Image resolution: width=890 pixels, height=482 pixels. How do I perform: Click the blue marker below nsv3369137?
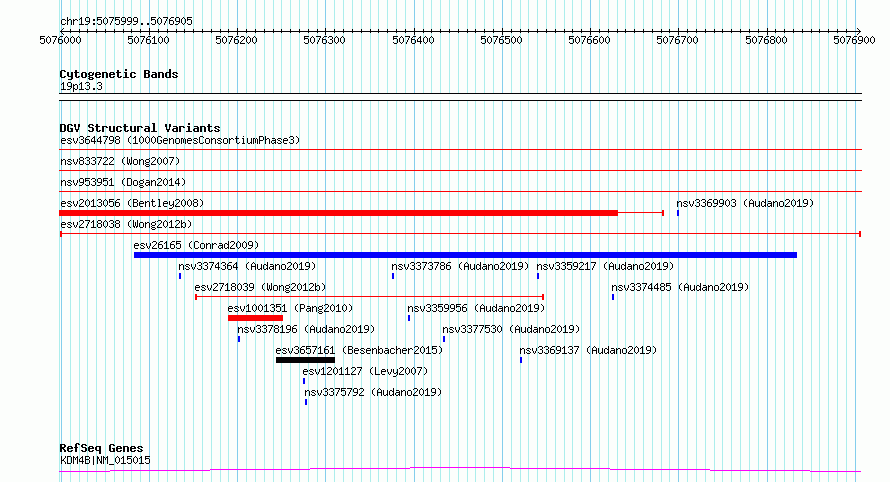click(x=521, y=360)
